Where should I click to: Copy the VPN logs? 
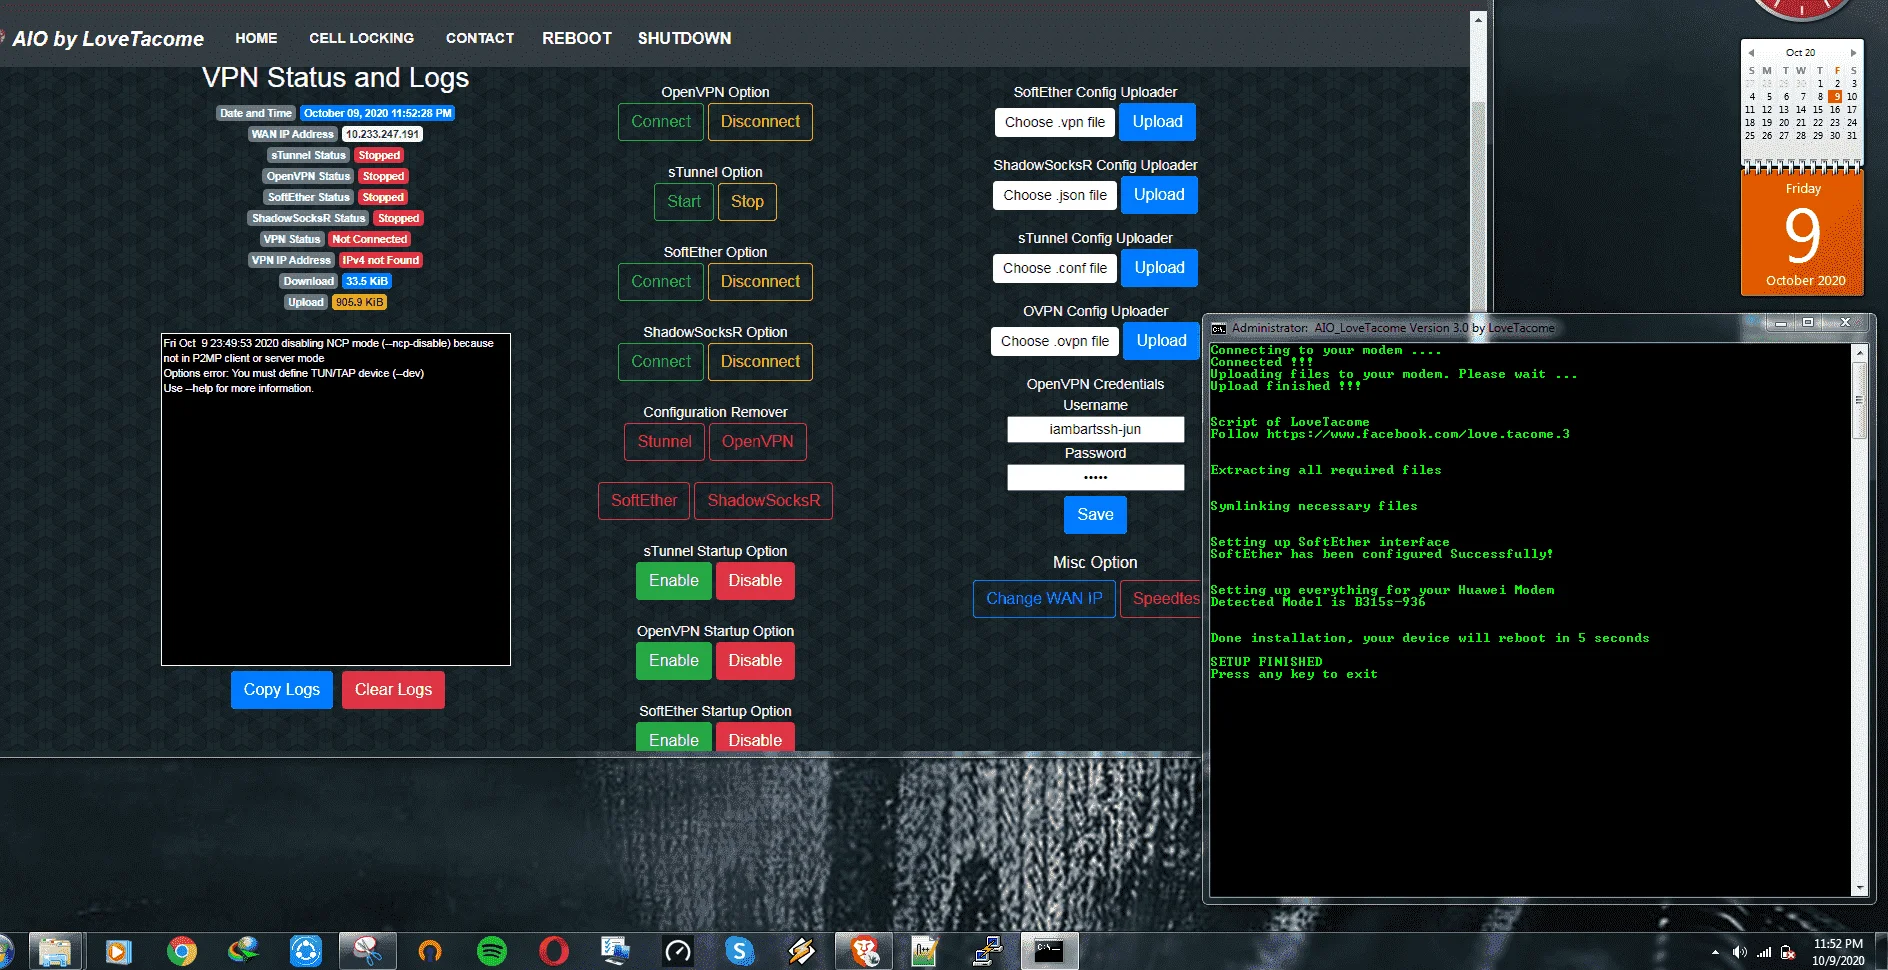click(x=282, y=690)
